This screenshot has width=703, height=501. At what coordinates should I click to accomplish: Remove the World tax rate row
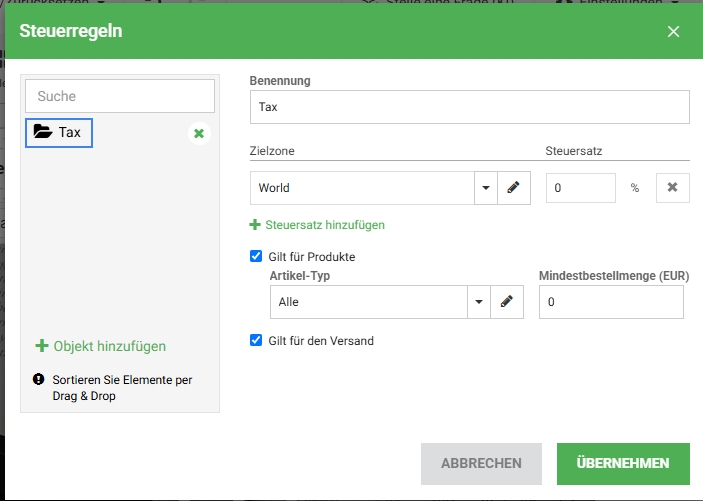672,188
